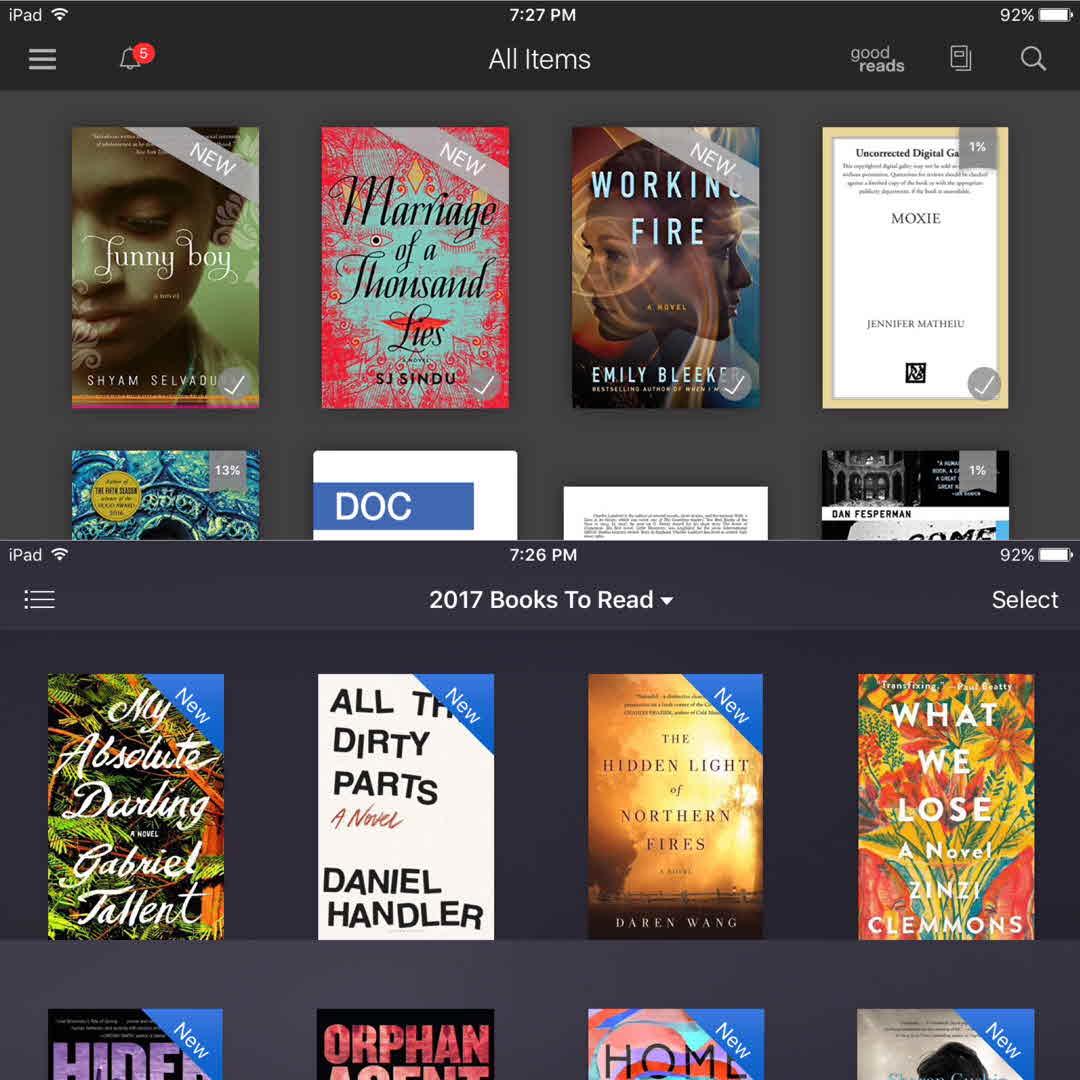1080x1080 pixels.
Task: Open search with magnifying glass icon
Action: click(1033, 59)
